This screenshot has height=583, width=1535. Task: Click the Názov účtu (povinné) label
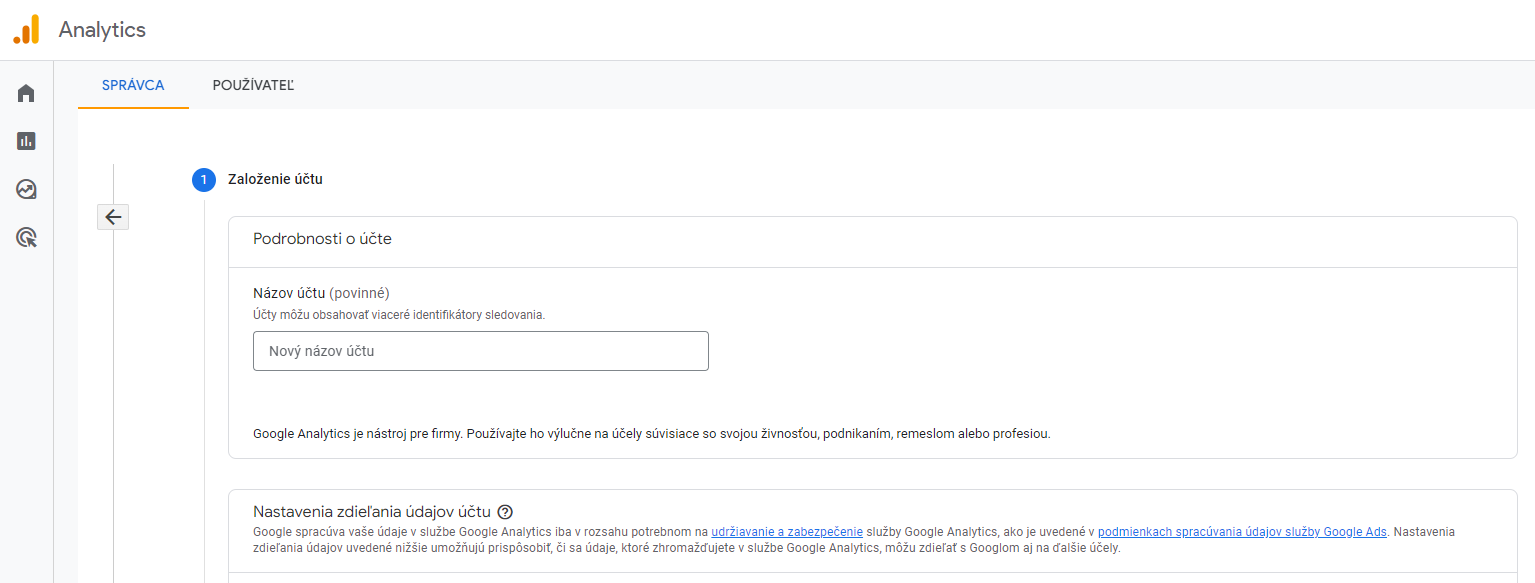pyautogui.click(x=321, y=293)
